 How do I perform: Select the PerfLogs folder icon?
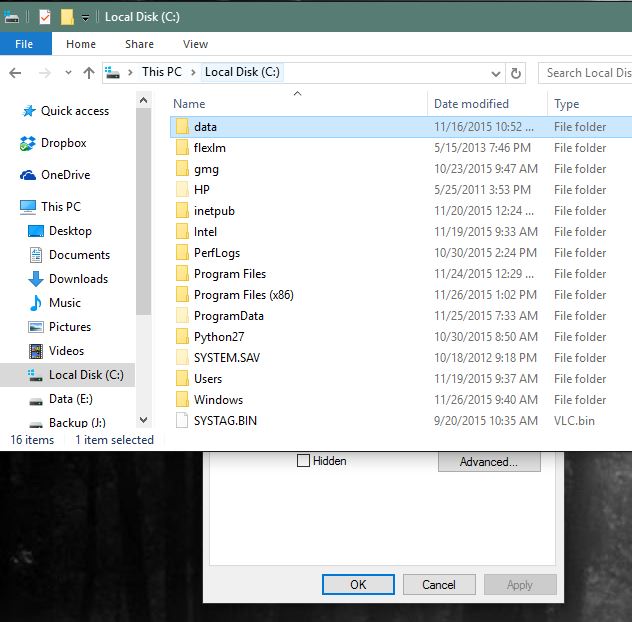(182, 252)
